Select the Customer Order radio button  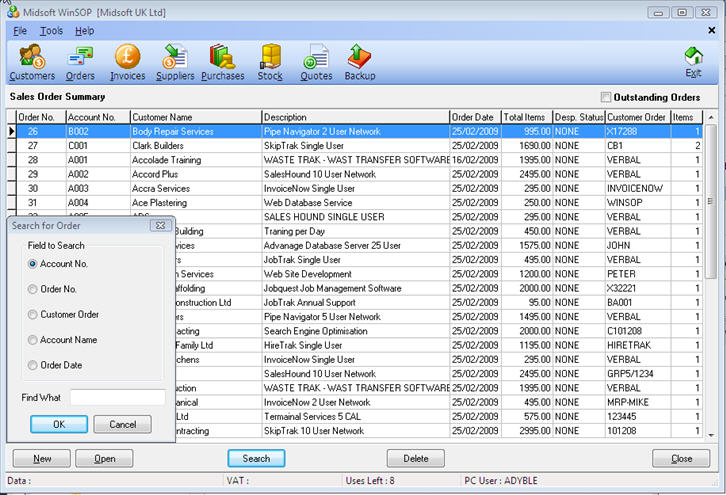tap(32, 314)
